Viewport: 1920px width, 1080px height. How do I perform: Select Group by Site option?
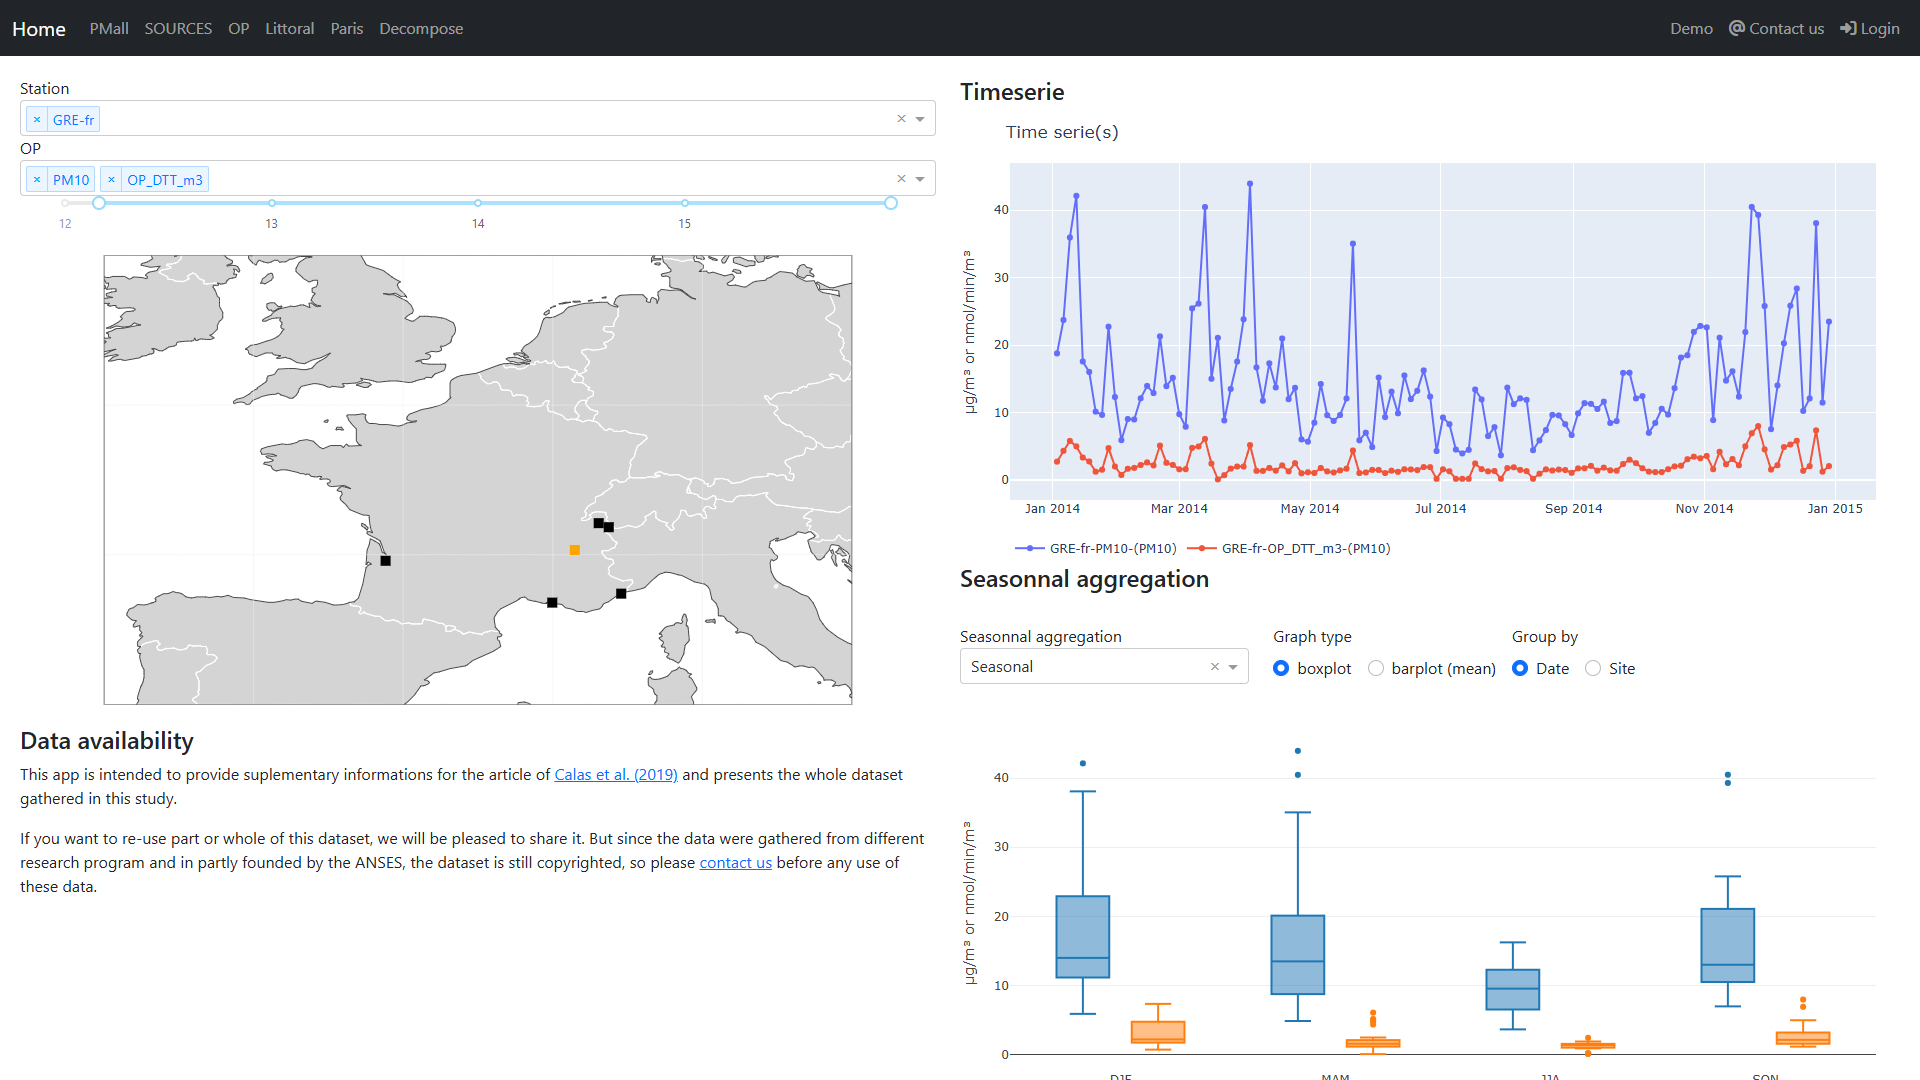[1593, 668]
